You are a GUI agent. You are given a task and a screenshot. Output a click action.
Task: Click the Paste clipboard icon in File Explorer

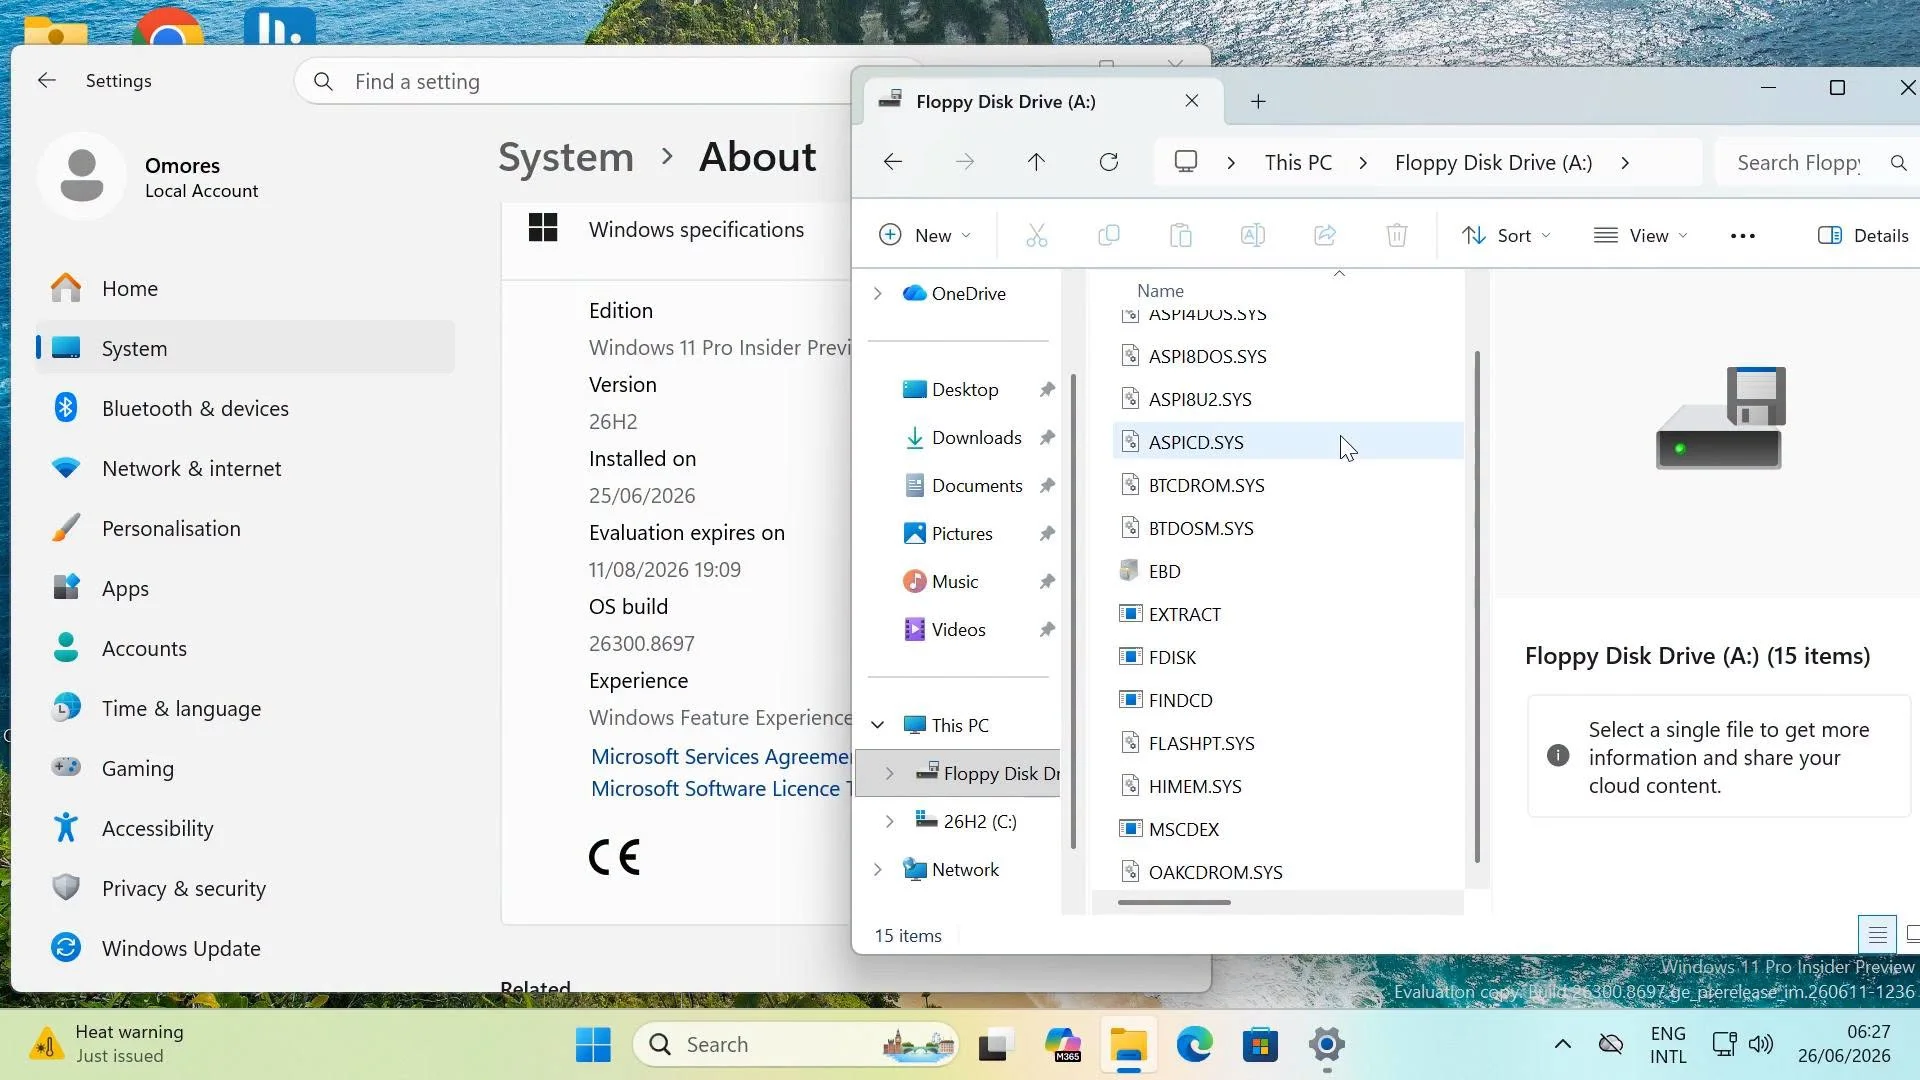point(1180,236)
